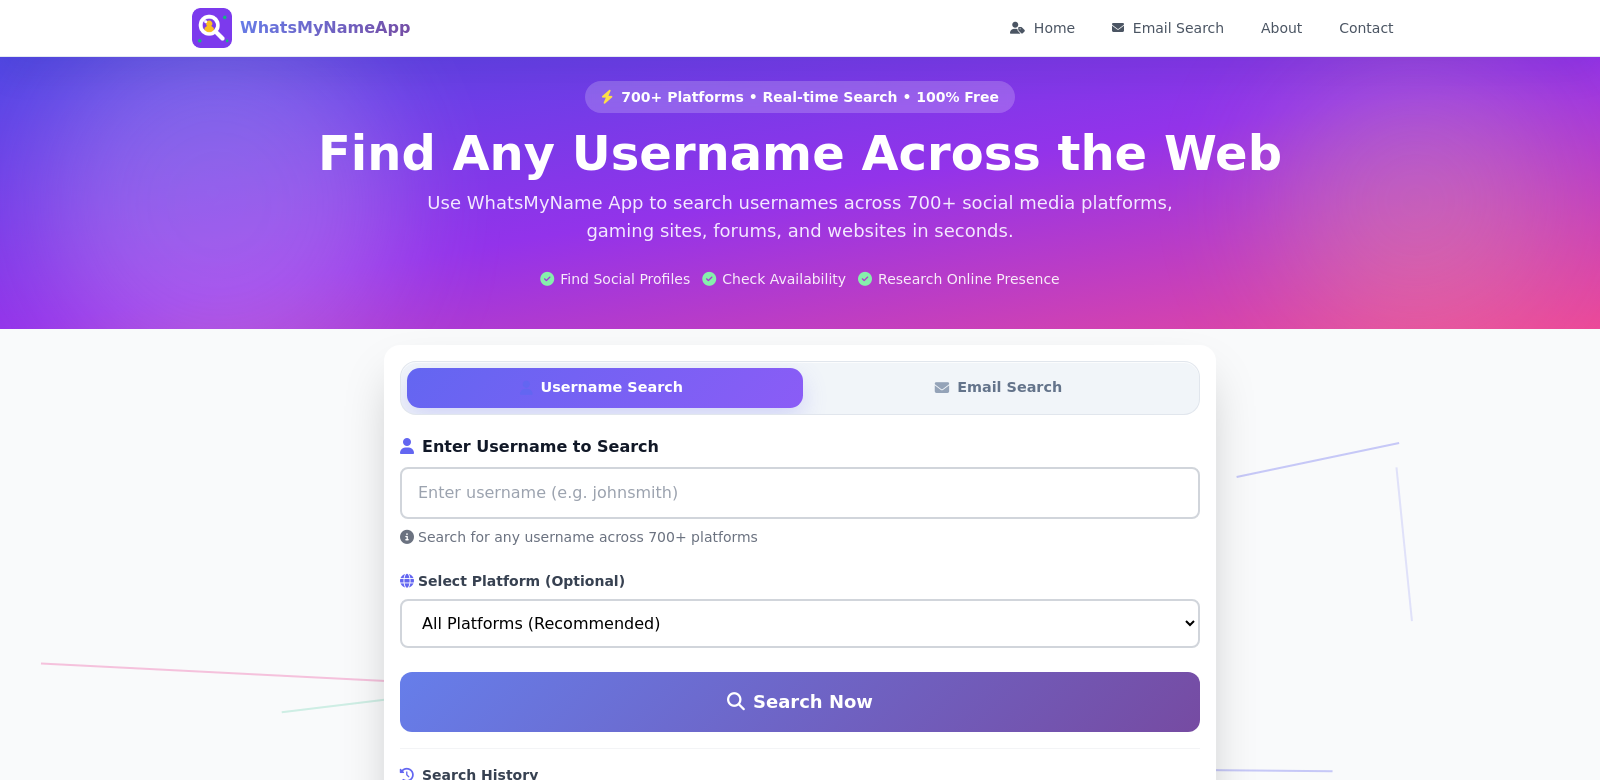This screenshot has height=780, width=1600.
Task: Click the Search Now button
Action: coord(800,702)
